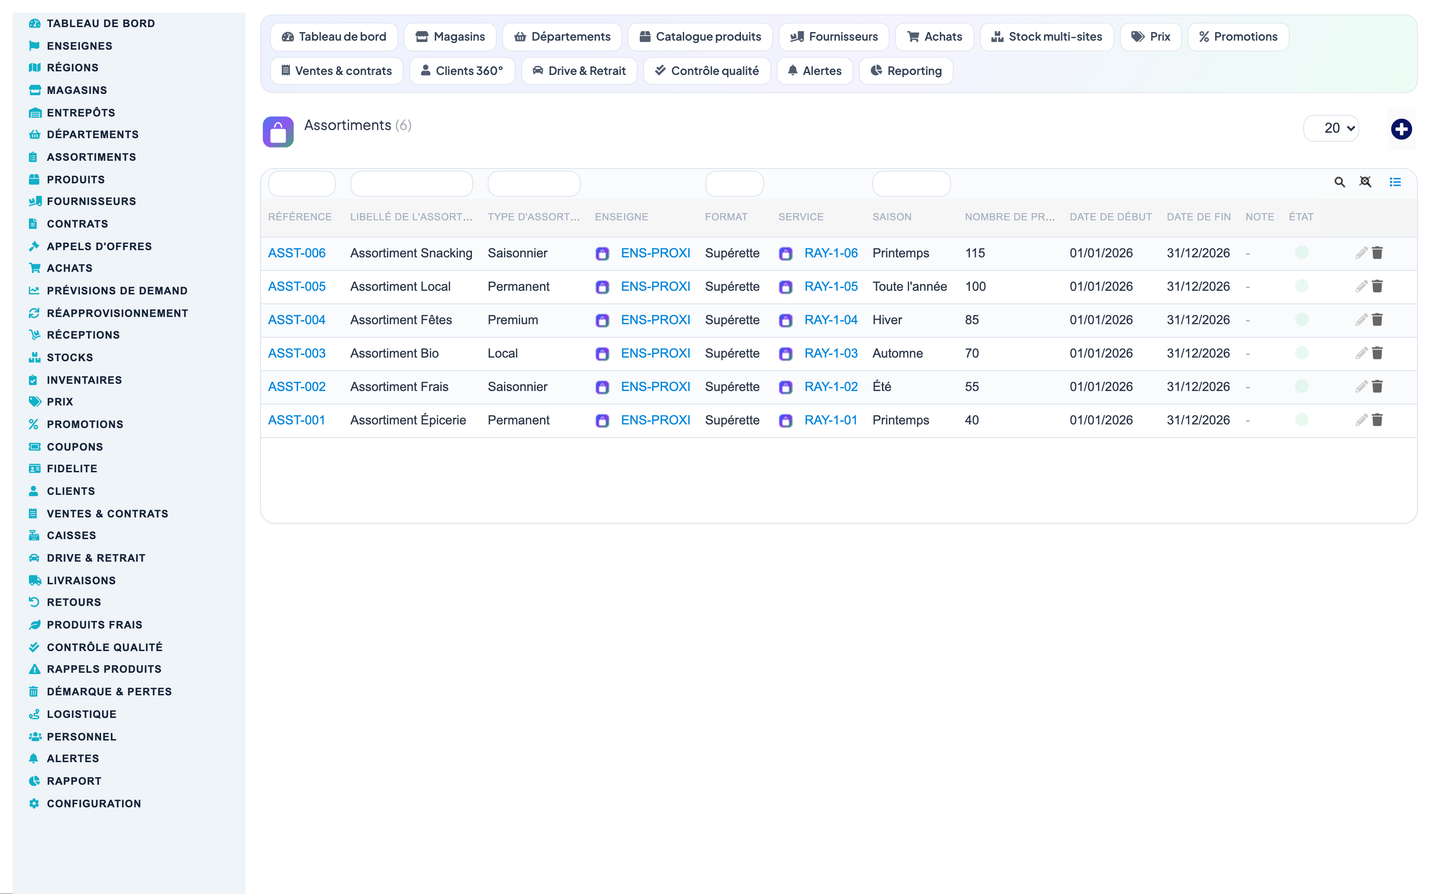Toggle the état indicator for ASST-004
The height and width of the screenshot is (894, 1445).
click(x=1301, y=320)
